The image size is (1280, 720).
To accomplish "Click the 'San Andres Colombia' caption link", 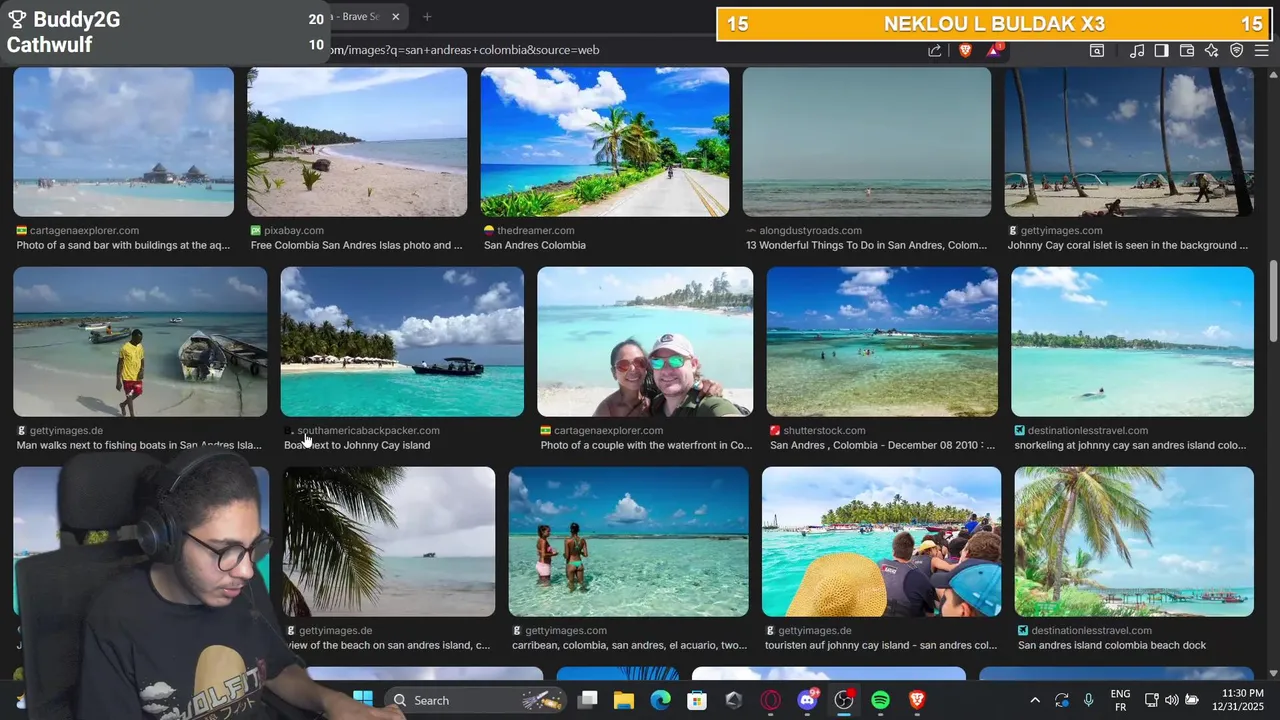I will coord(535,245).
